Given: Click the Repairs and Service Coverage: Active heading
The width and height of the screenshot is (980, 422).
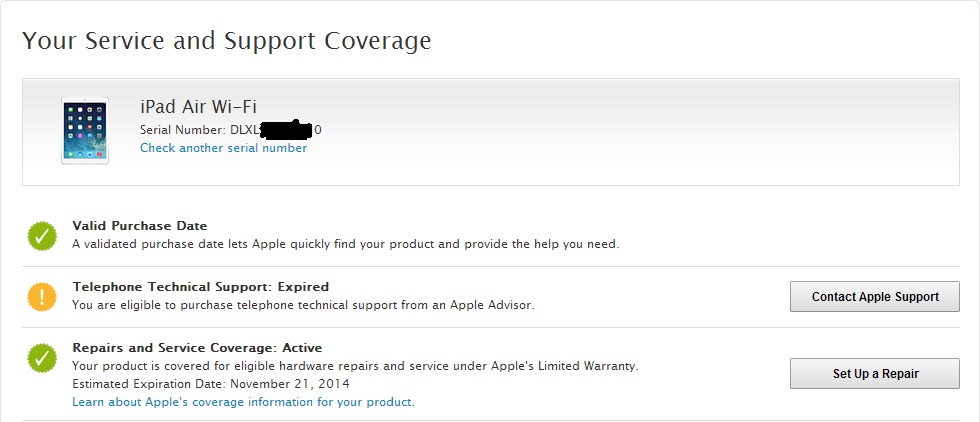Looking at the screenshot, I should point(198,348).
